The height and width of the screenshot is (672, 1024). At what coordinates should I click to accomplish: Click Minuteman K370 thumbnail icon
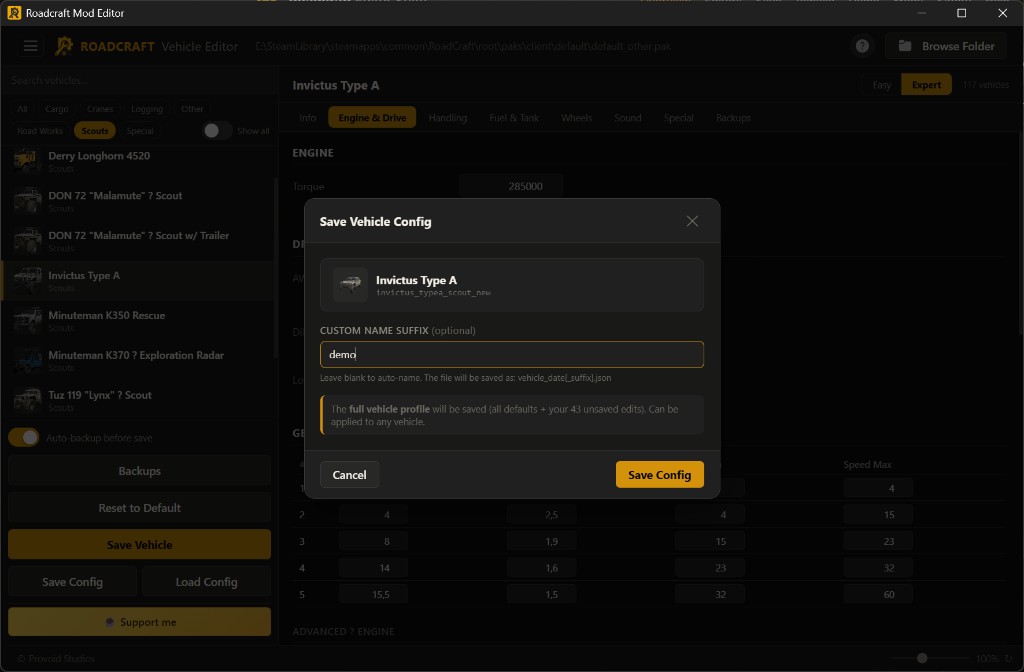27,360
